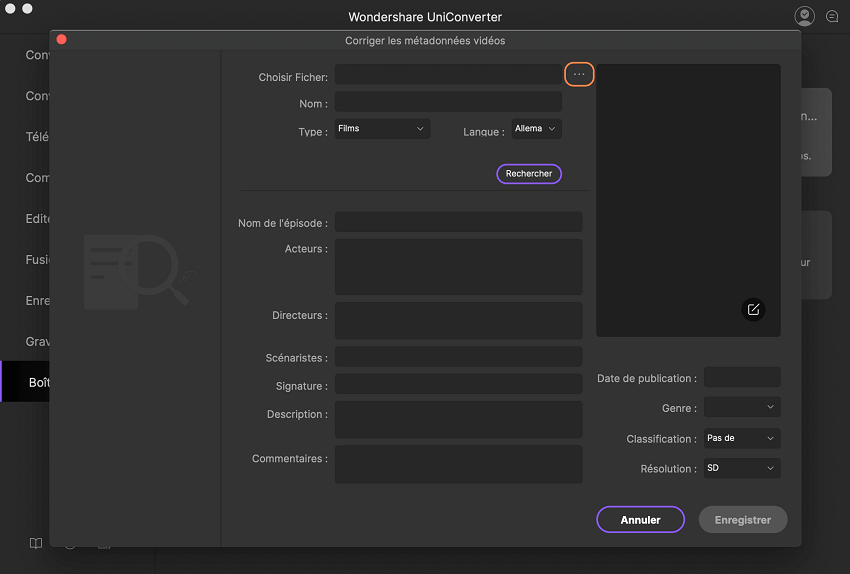Click the Signature input field
This screenshot has width=850, height=574.
[459, 384]
